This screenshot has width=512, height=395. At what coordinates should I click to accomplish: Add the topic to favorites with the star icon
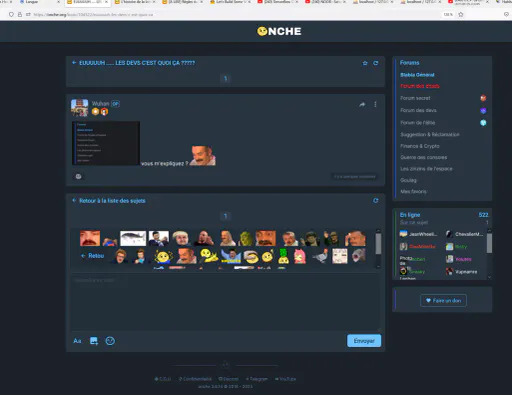365,63
